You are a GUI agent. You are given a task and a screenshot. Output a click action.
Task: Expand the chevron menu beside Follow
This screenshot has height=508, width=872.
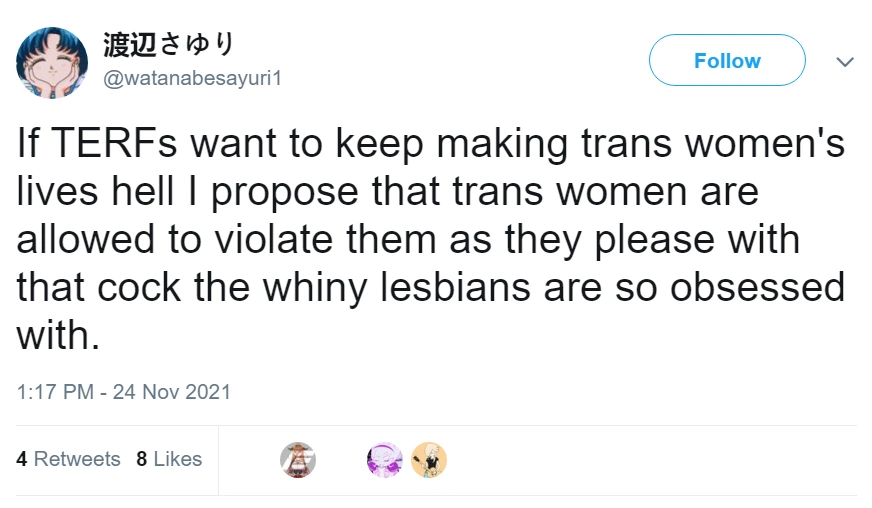tap(845, 62)
